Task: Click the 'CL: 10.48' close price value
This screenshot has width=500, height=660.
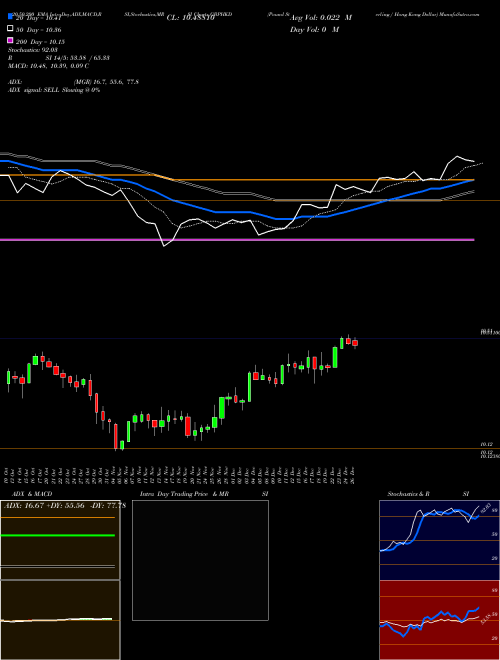Action: (191, 18)
